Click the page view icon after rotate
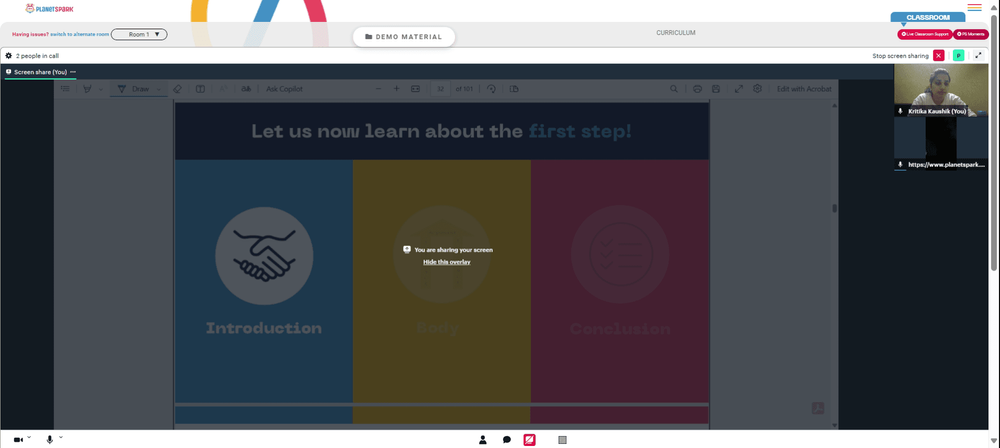Viewport: 1000px width, 448px height. click(514, 89)
